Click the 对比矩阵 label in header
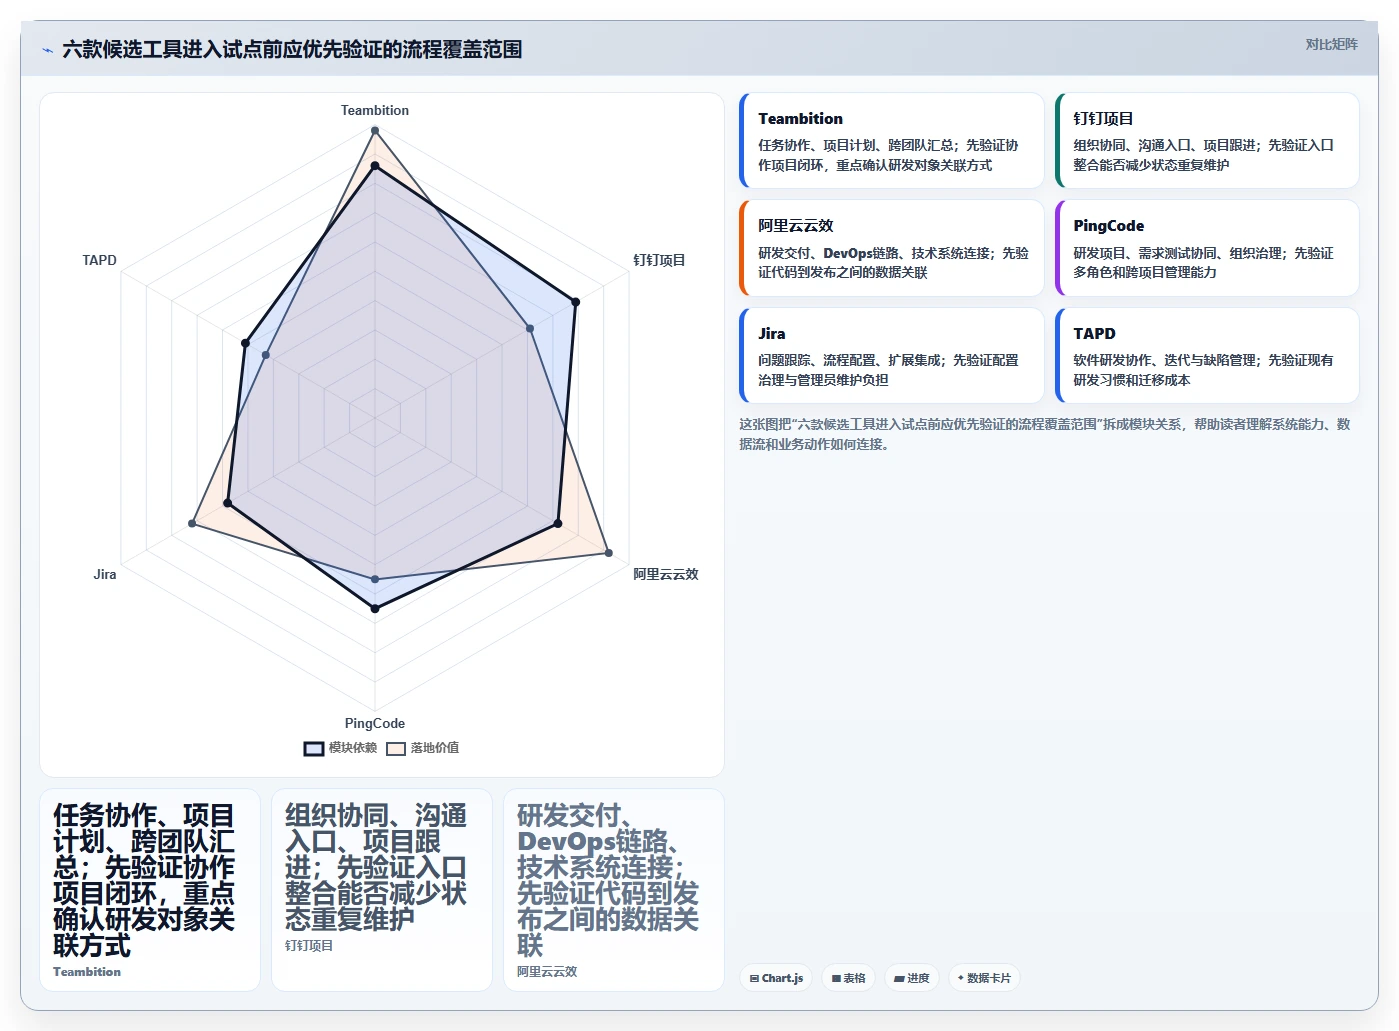This screenshot has height=1031, width=1399. coord(1331,44)
